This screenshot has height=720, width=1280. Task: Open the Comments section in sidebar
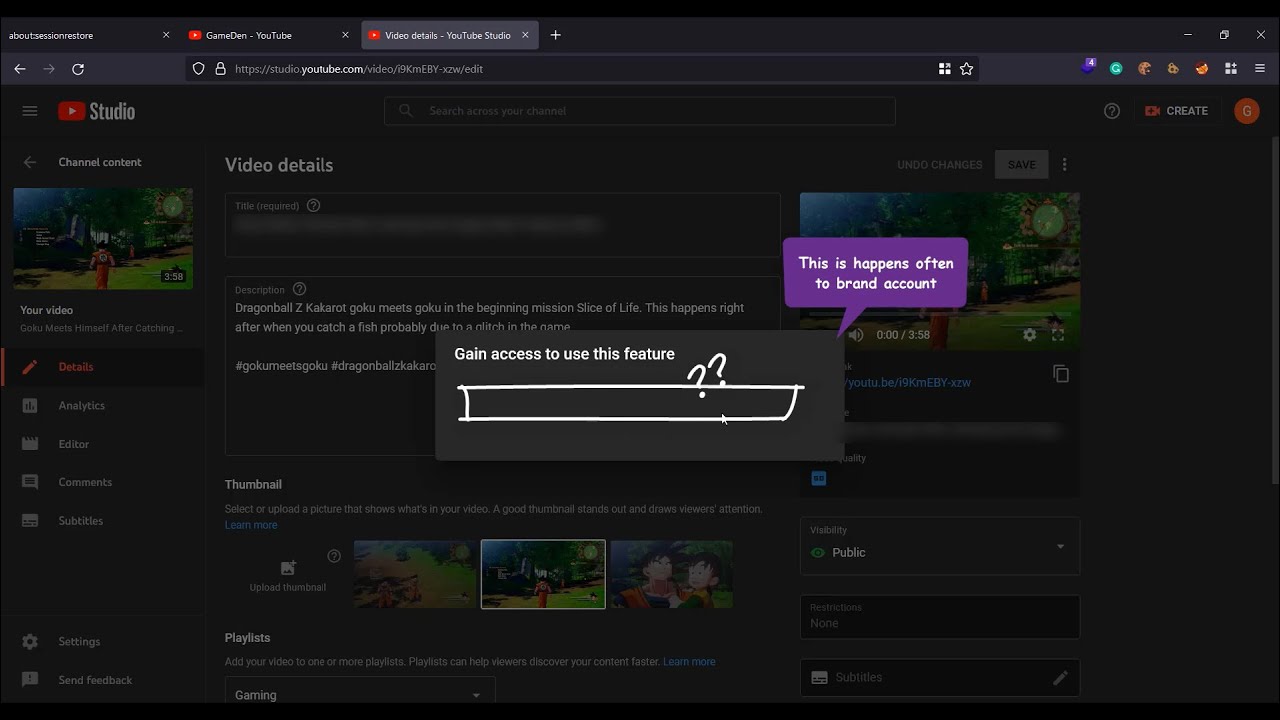[x=102, y=482]
